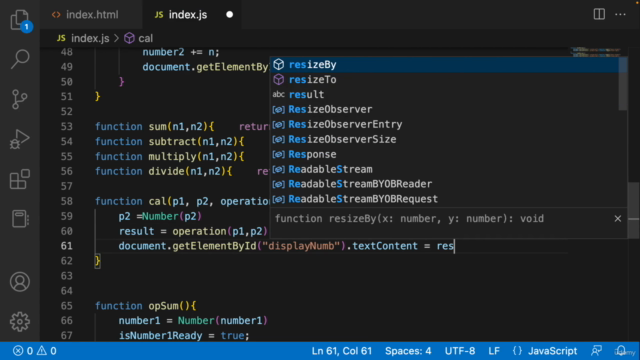Change the UTF-8 encoding setting
Viewport: 640px width, 360px height.
(460, 351)
